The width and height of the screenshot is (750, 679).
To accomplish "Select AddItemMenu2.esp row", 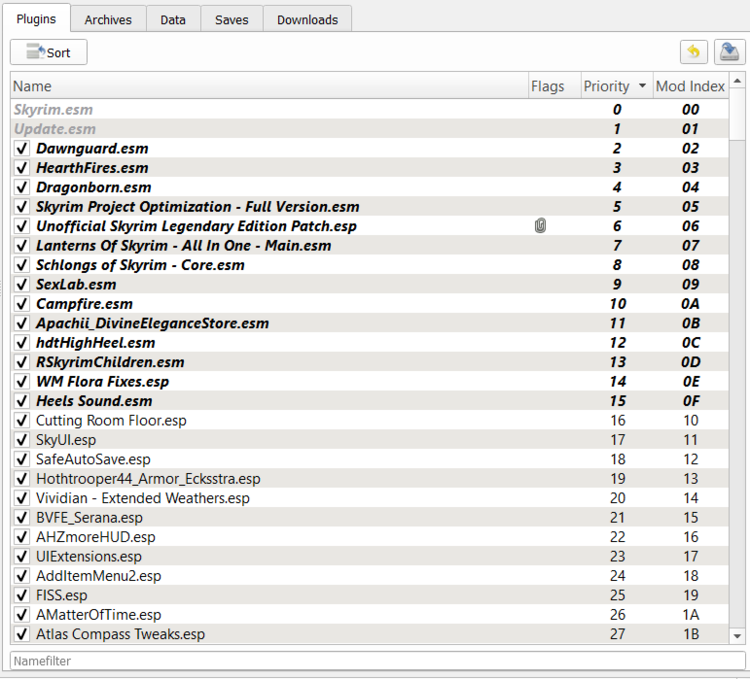I will pyautogui.click(x=370, y=576).
